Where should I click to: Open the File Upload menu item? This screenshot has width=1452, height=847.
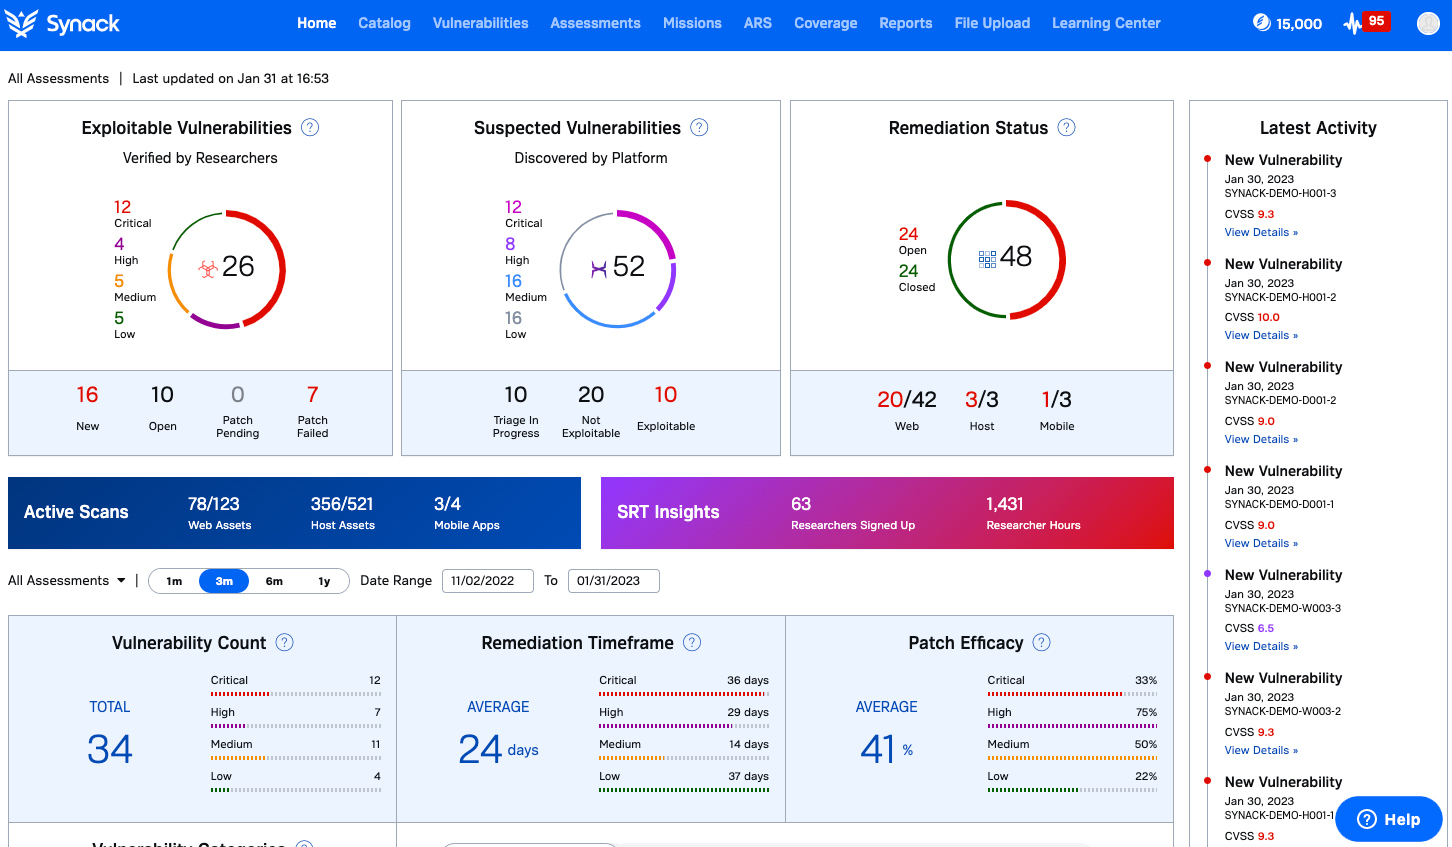[x=992, y=23]
